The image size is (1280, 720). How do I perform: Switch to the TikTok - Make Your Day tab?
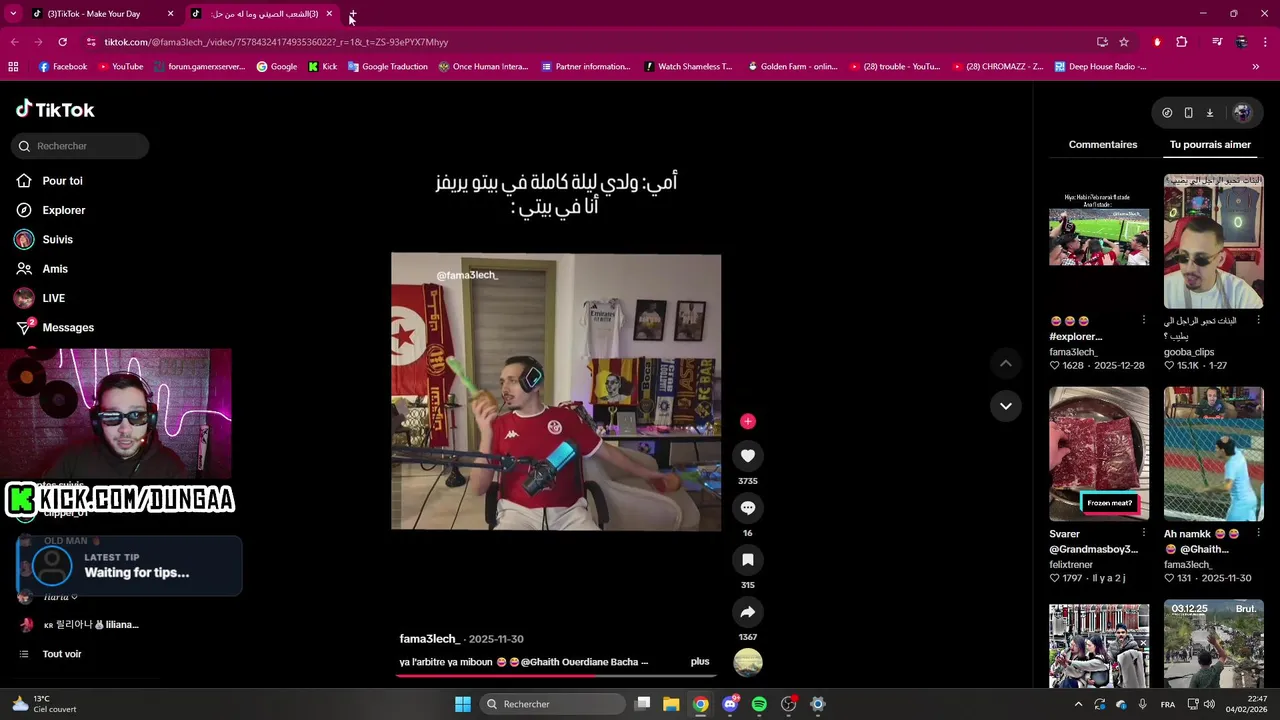click(x=101, y=14)
